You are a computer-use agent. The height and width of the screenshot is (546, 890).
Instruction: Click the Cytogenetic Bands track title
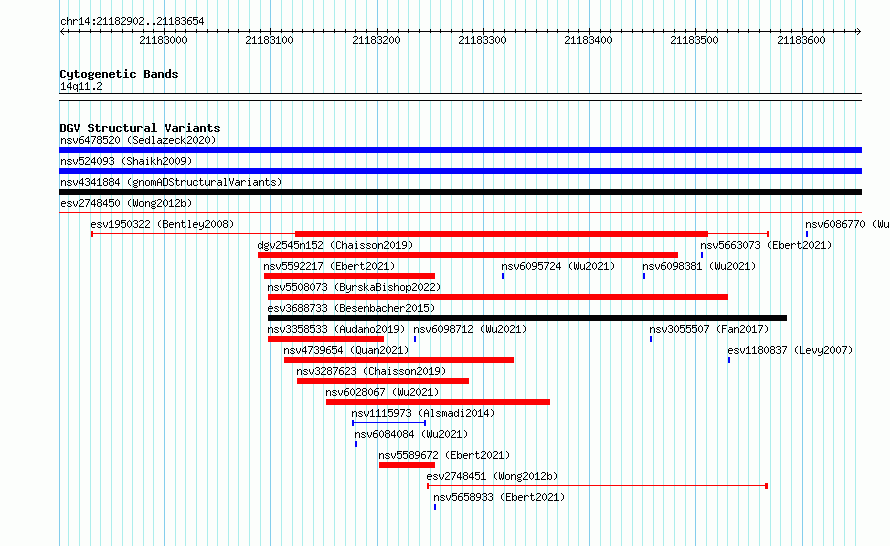tap(119, 74)
